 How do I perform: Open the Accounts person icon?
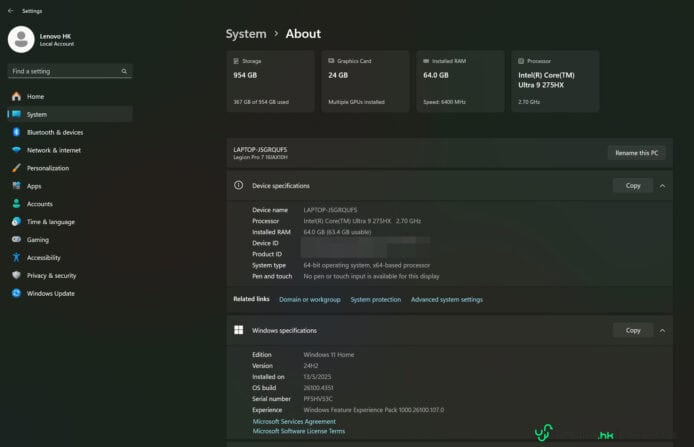pos(16,204)
